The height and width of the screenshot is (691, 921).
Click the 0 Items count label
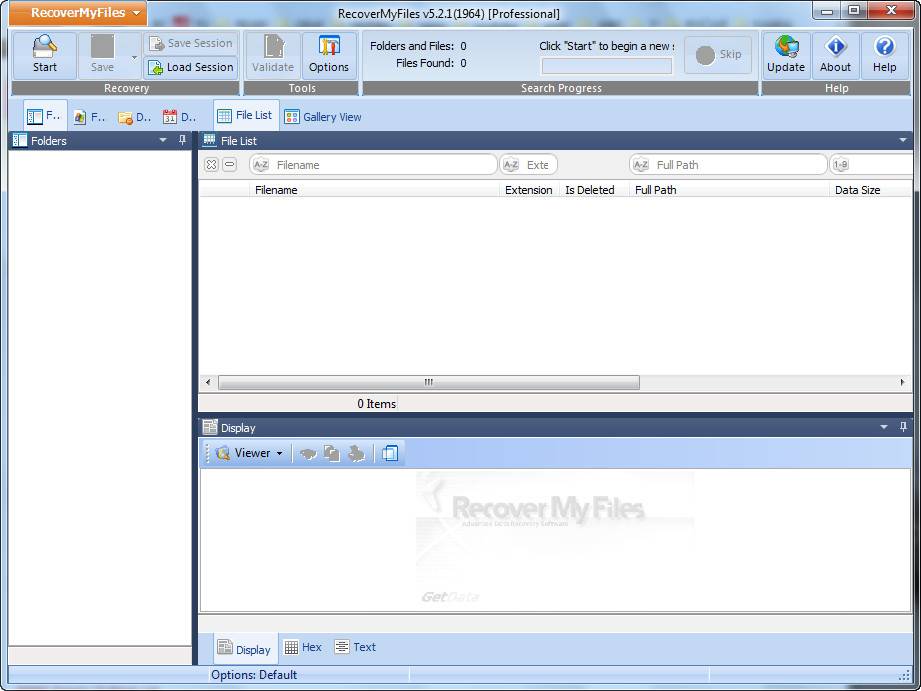377,404
